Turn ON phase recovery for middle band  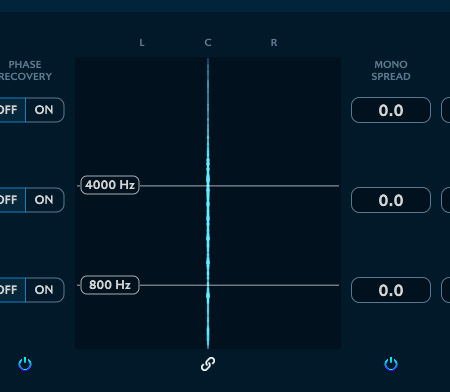coord(45,200)
